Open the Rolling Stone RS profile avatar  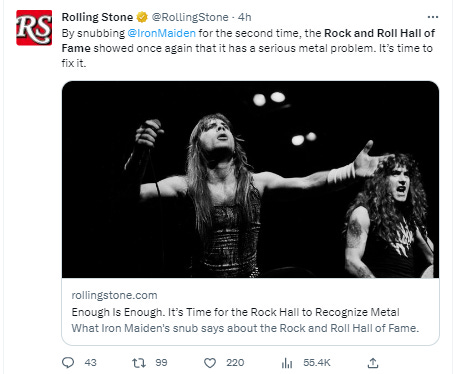(34, 28)
